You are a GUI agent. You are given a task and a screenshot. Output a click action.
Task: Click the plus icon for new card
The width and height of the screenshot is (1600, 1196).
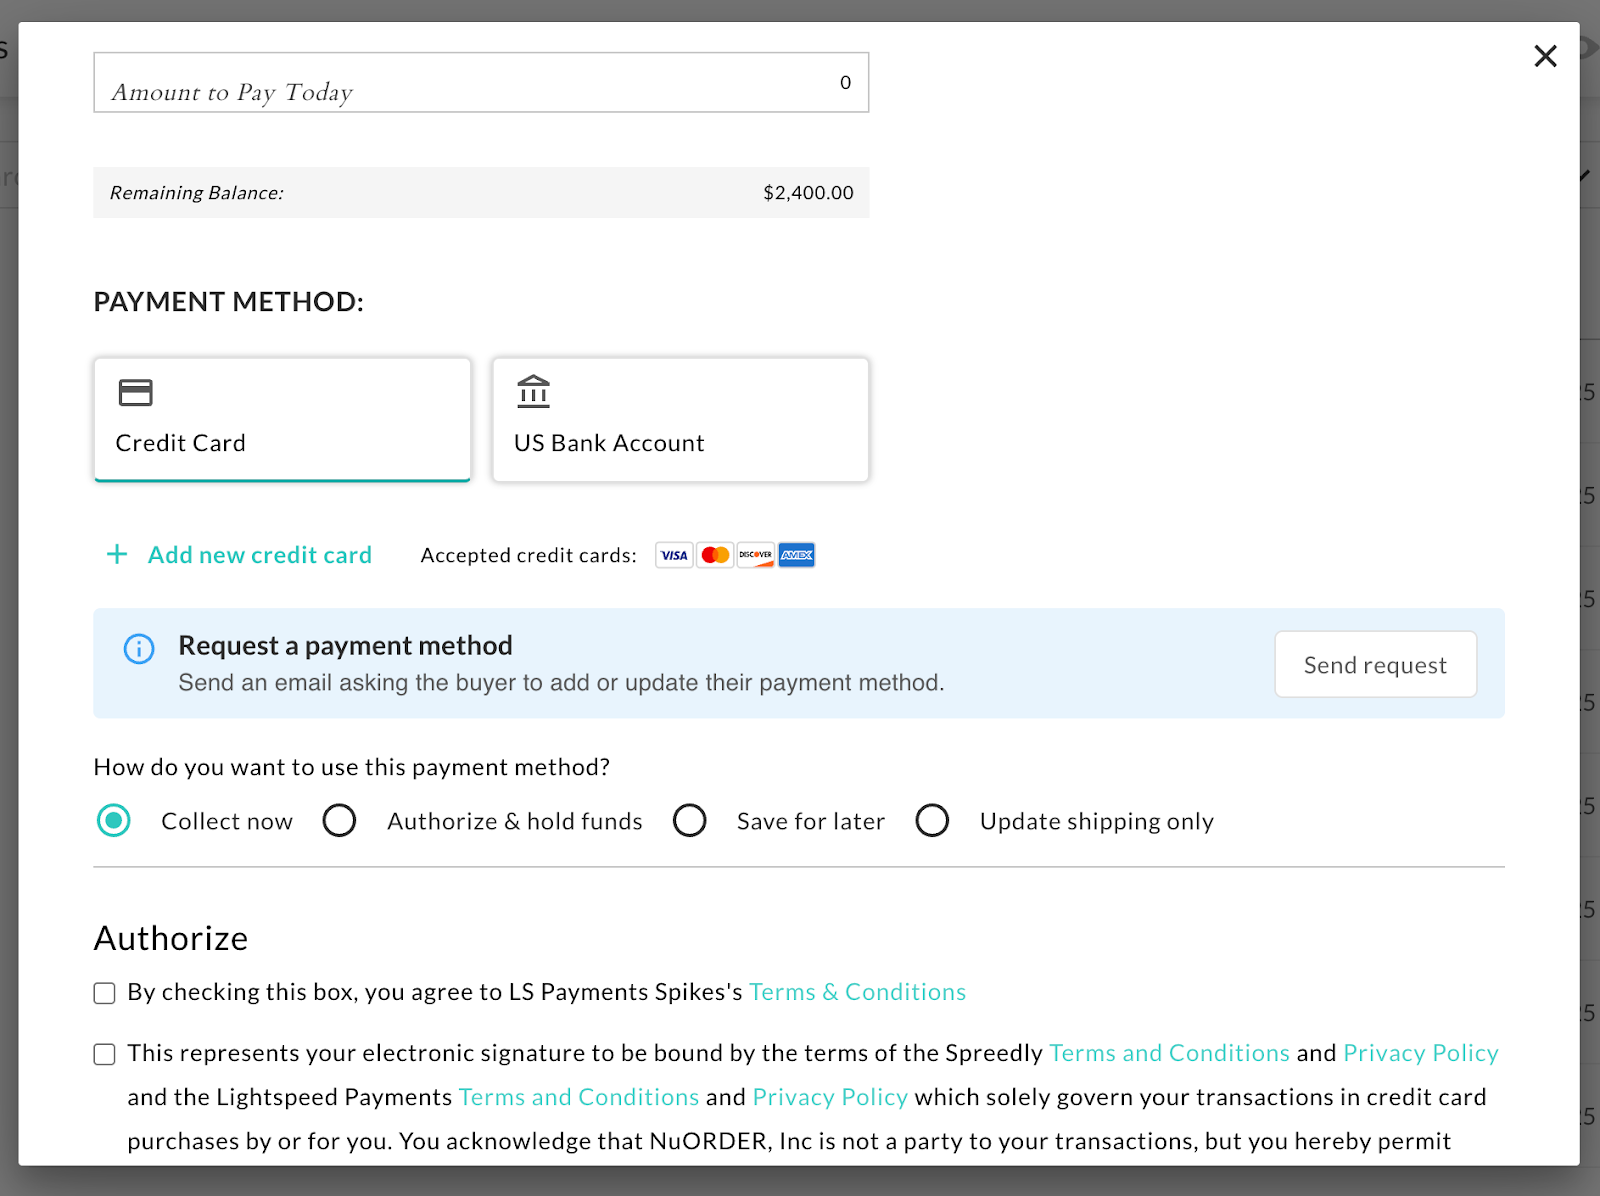pyautogui.click(x=117, y=554)
